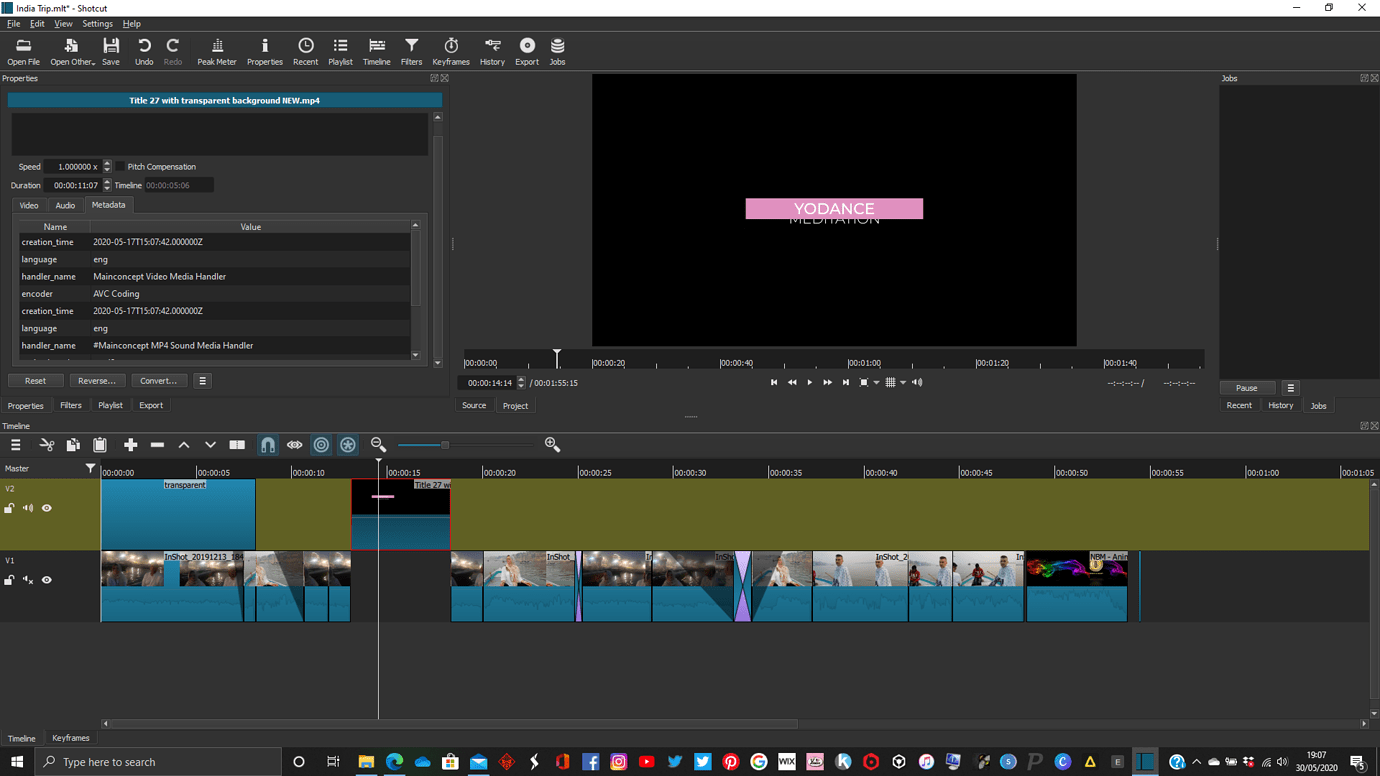Open player volume control
The image size is (1380, 776).
[917, 383]
